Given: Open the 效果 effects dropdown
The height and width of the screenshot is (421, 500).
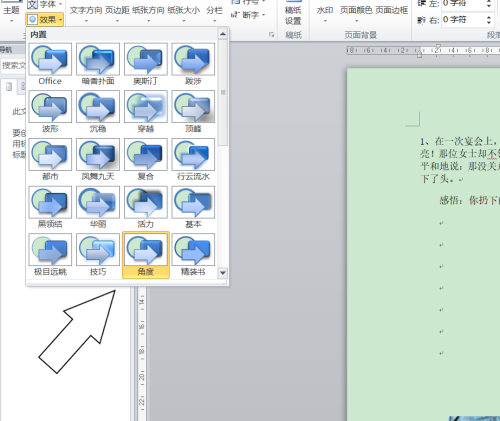Looking at the screenshot, I should [x=45, y=20].
